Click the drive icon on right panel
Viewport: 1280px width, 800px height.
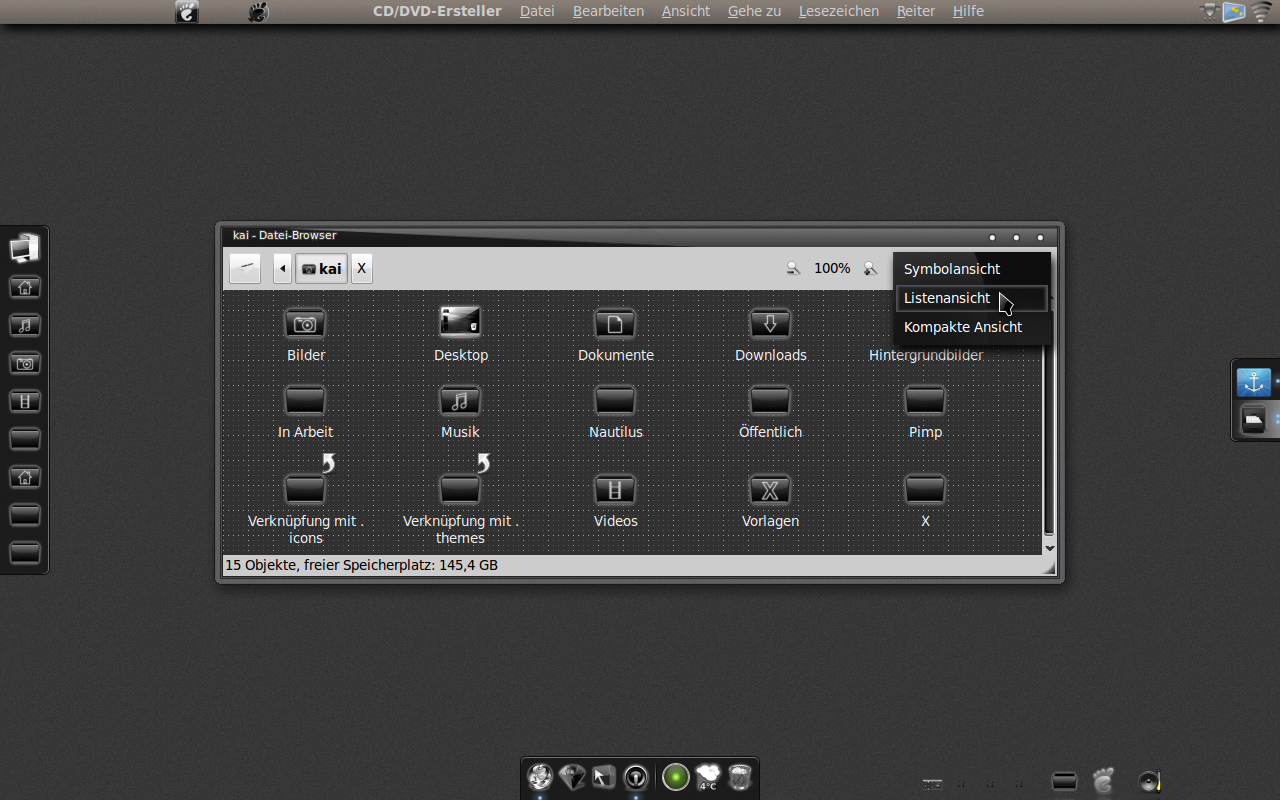pos(1254,419)
